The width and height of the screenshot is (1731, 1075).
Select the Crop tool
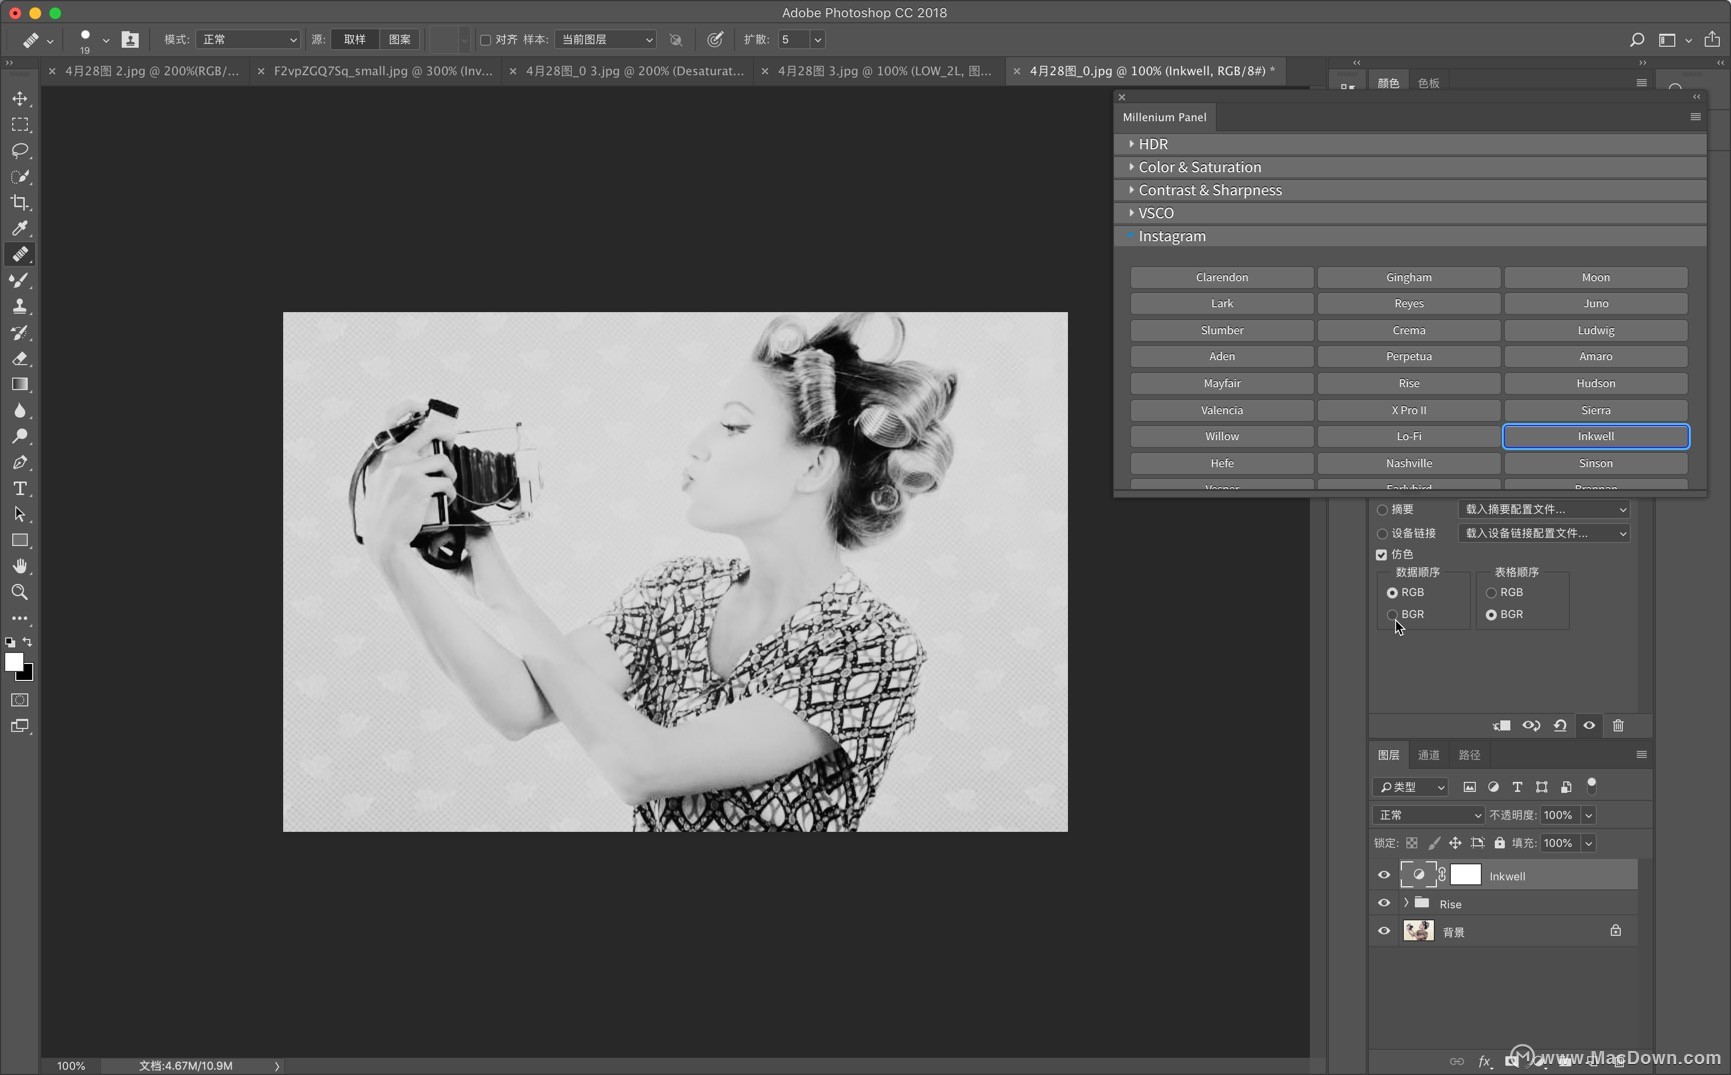click(x=20, y=203)
